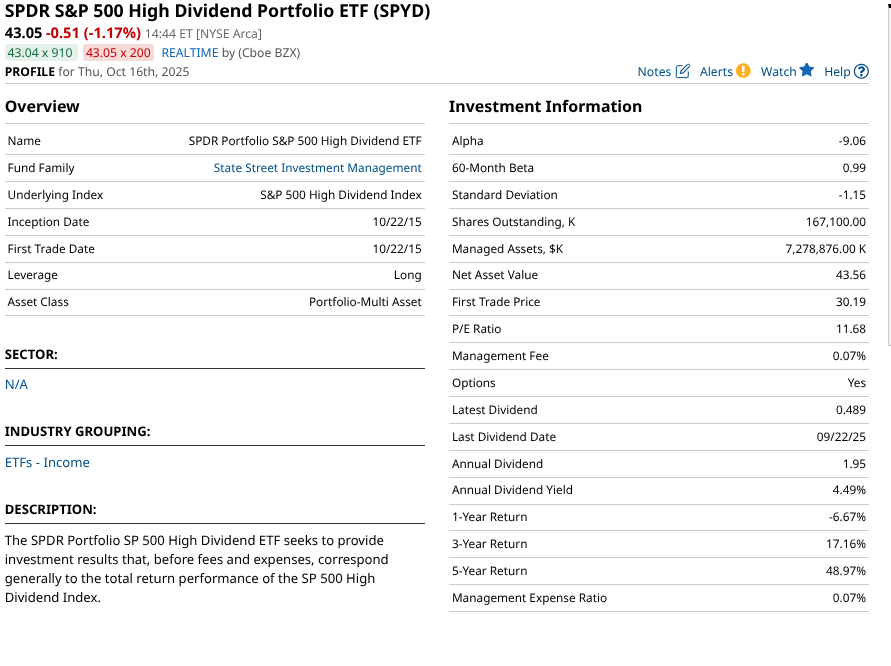Click the 4.49% Annual Dividend Yield value
891x666 pixels.
click(849, 490)
